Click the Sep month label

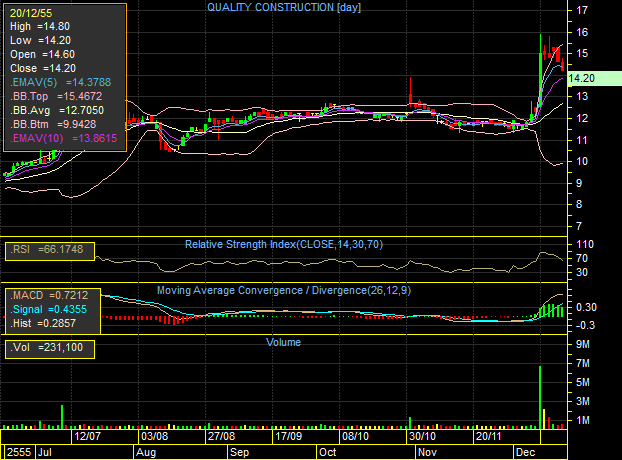coord(240,452)
